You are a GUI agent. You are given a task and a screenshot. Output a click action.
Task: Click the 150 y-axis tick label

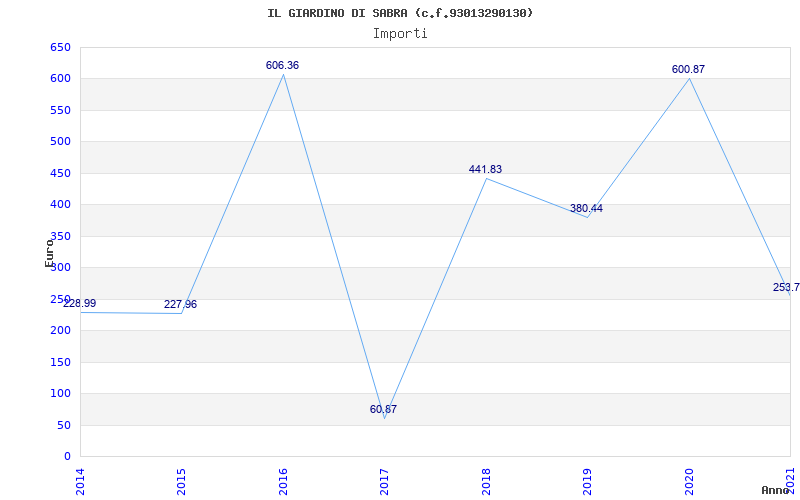[x=60, y=362]
